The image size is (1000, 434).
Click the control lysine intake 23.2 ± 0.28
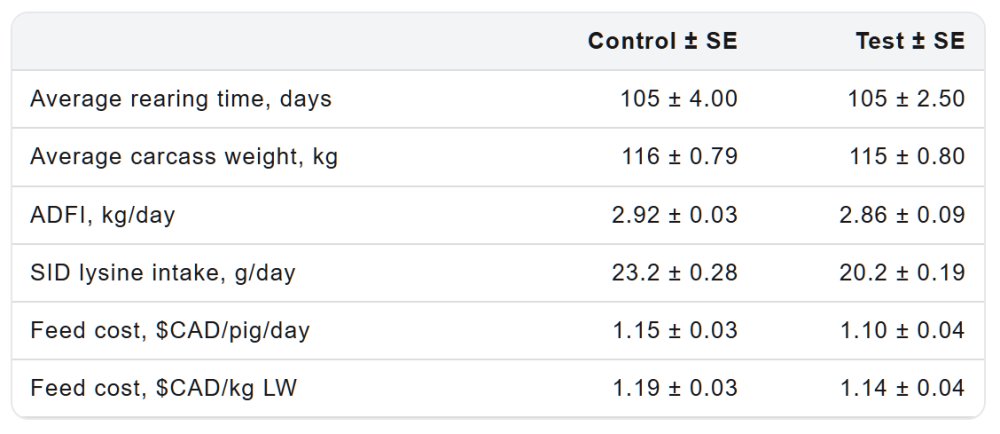674,273
